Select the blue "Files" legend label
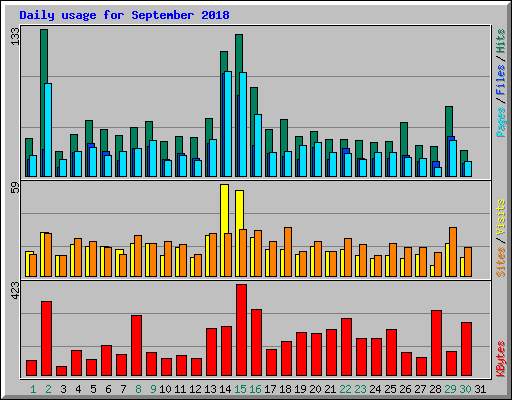The height and width of the screenshot is (400, 512). coord(500,80)
